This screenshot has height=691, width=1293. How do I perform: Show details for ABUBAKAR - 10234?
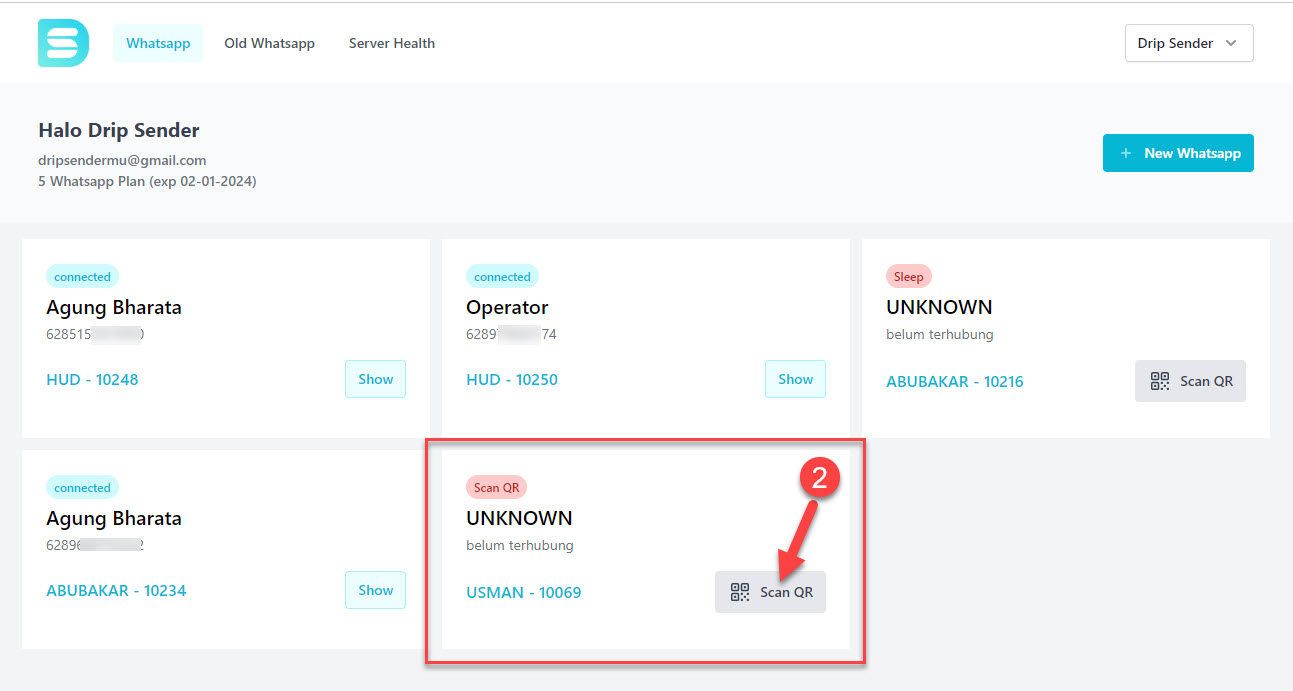[376, 590]
